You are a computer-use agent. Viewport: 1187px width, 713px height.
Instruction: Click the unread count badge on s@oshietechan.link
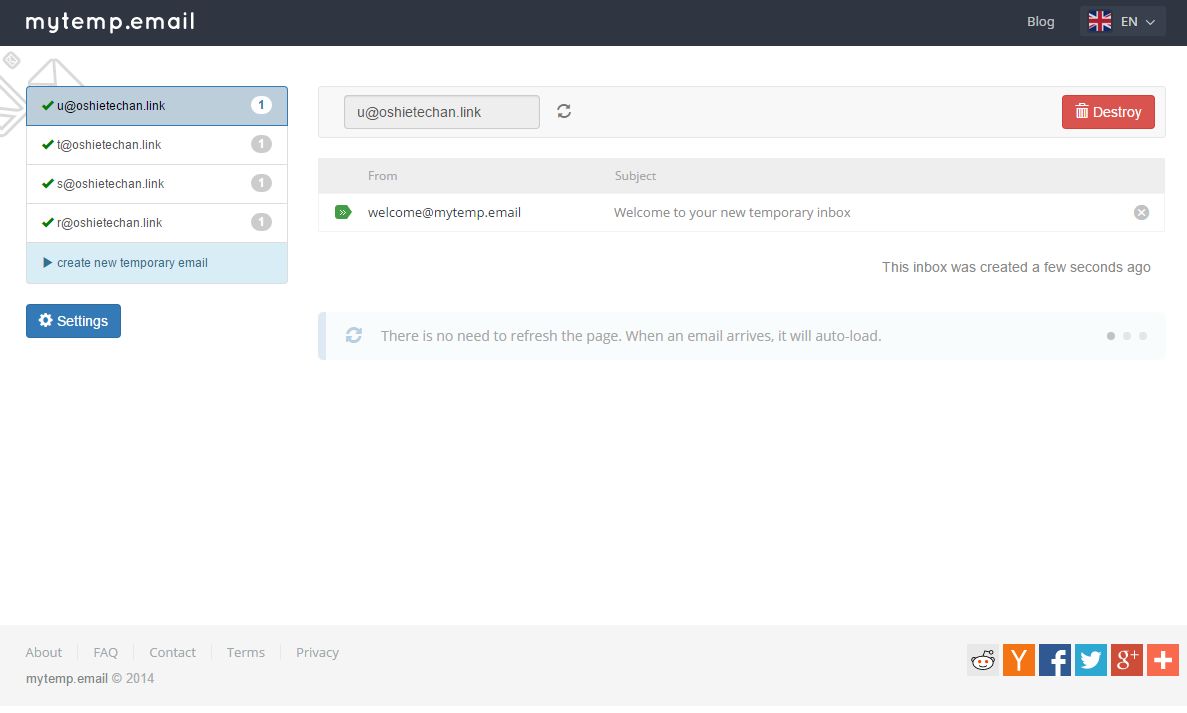click(x=261, y=183)
